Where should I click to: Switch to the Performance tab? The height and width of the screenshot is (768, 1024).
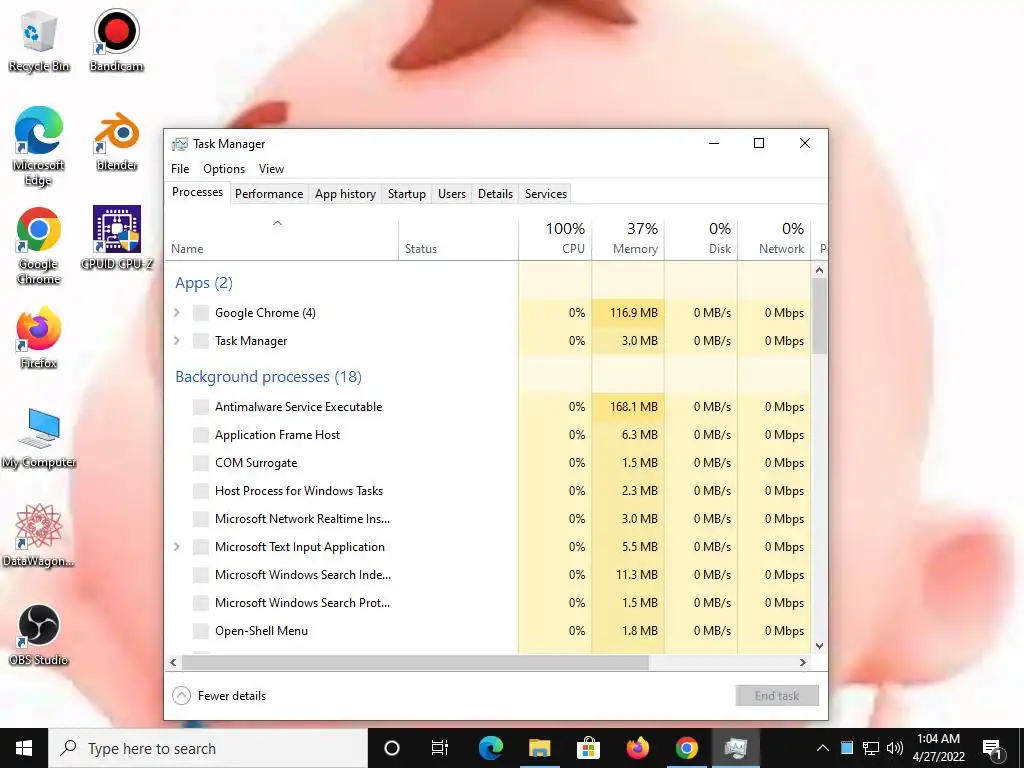(269, 194)
